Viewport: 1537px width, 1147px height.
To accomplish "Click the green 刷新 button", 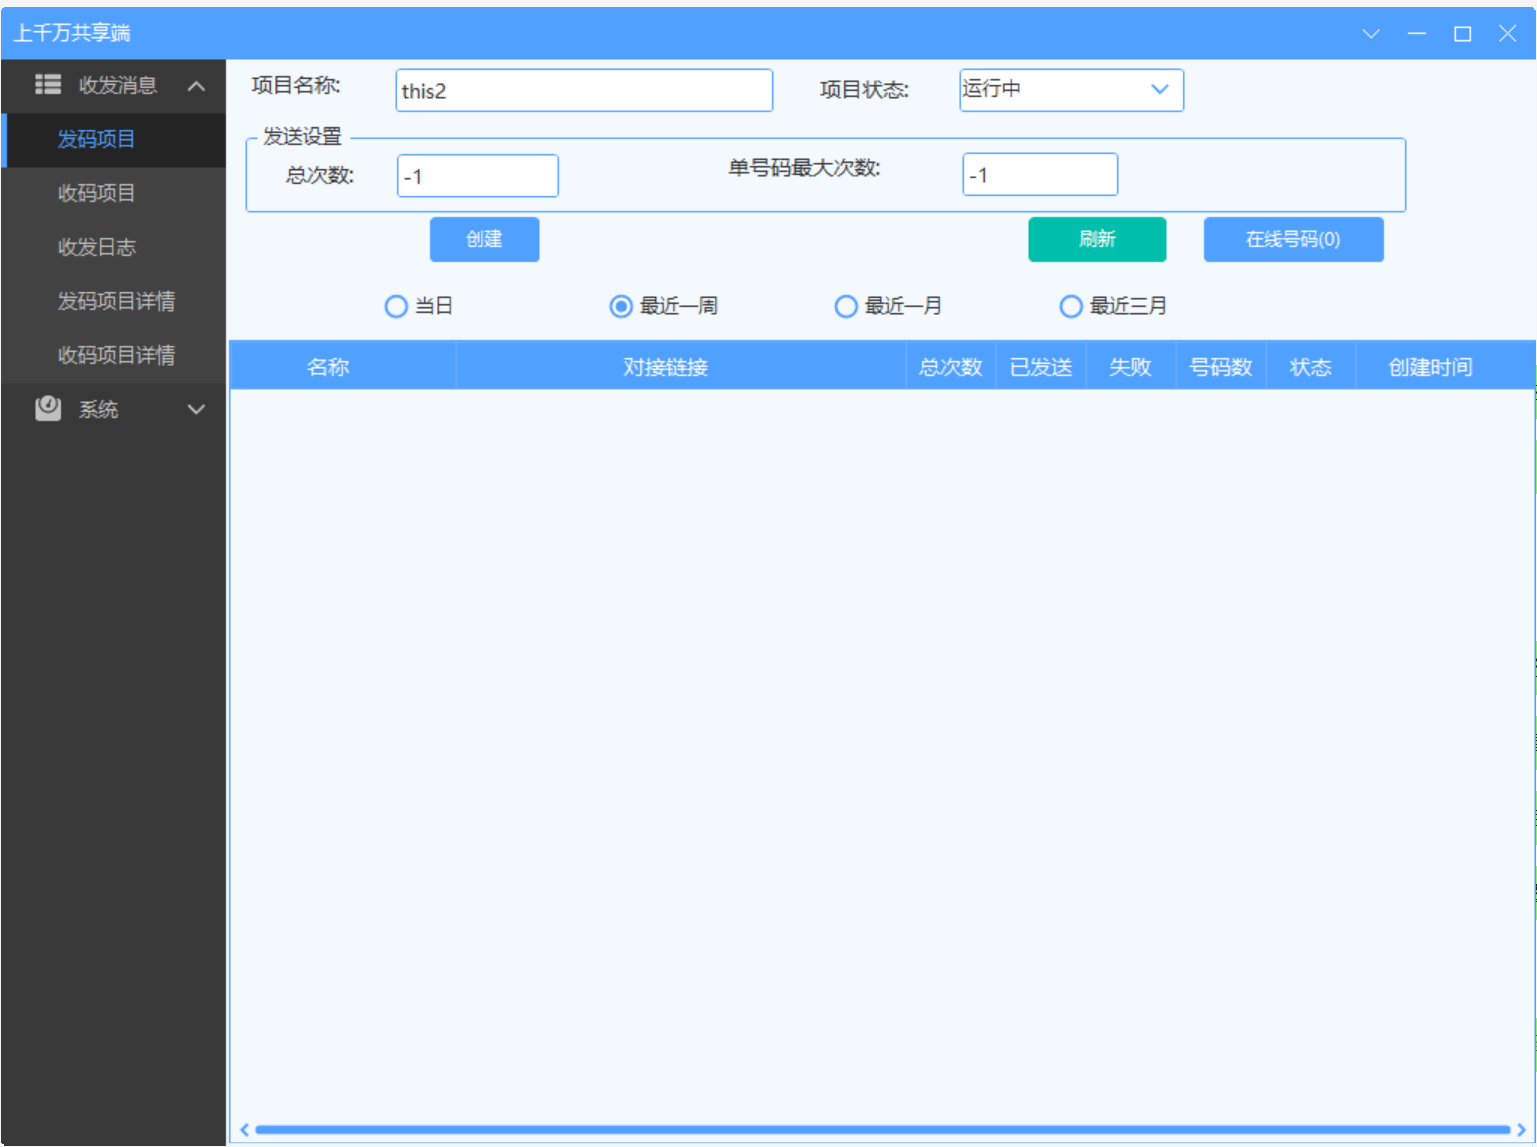I will [x=1097, y=239].
